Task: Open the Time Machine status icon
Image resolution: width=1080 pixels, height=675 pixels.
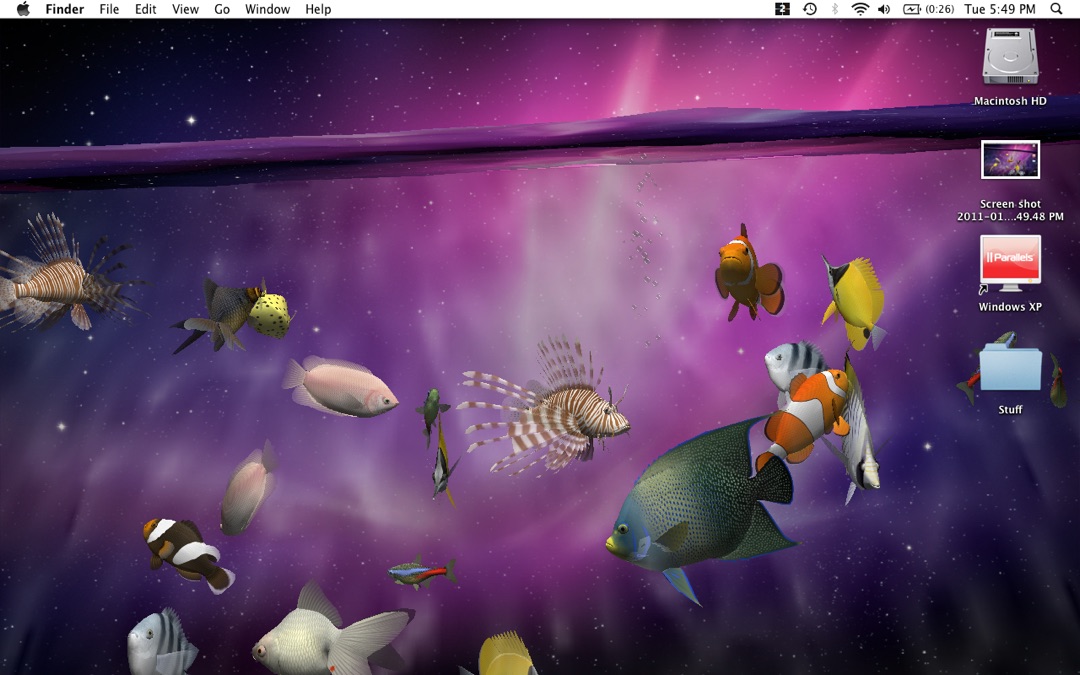Action: [810, 9]
